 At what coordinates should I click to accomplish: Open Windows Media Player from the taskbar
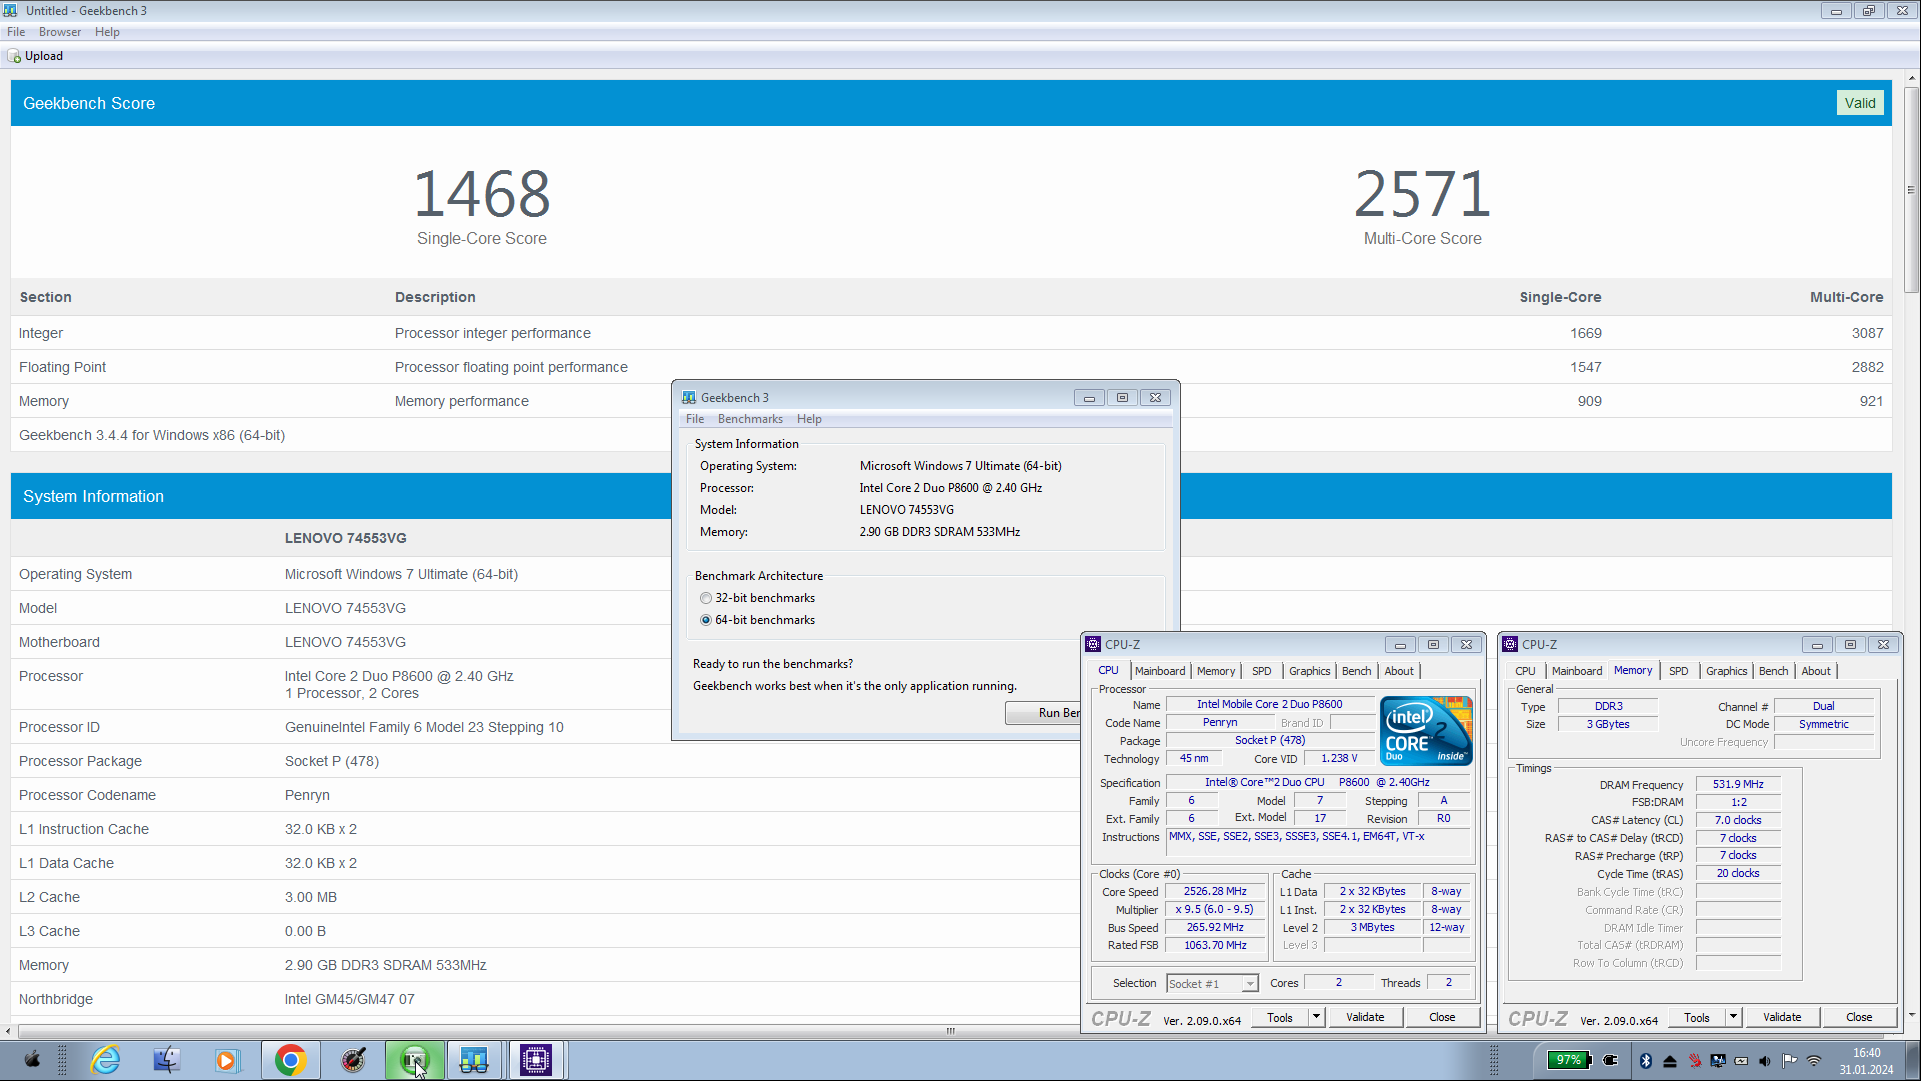click(227, 1060)
